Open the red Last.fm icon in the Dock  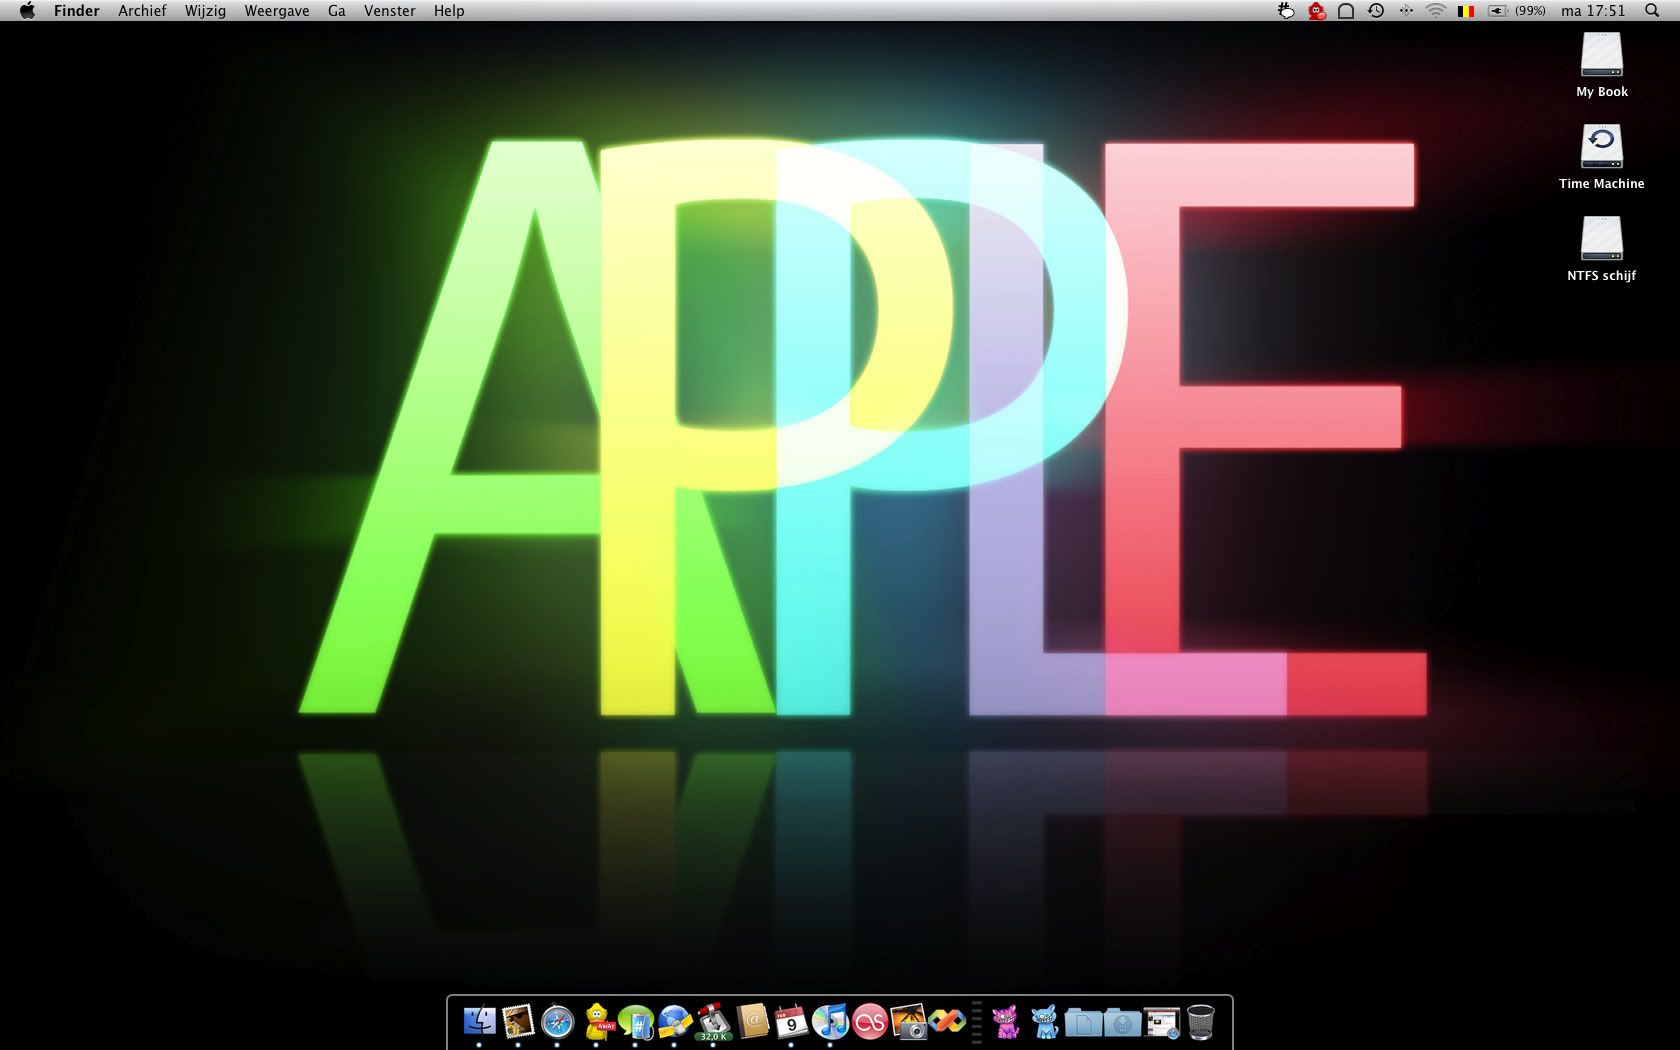870,1022
